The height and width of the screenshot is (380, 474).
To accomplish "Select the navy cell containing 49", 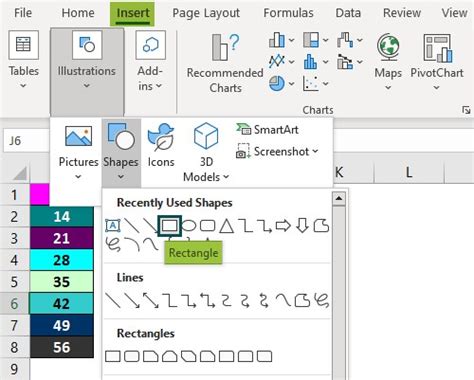I will pyautogui.click(x=62, y=325).
